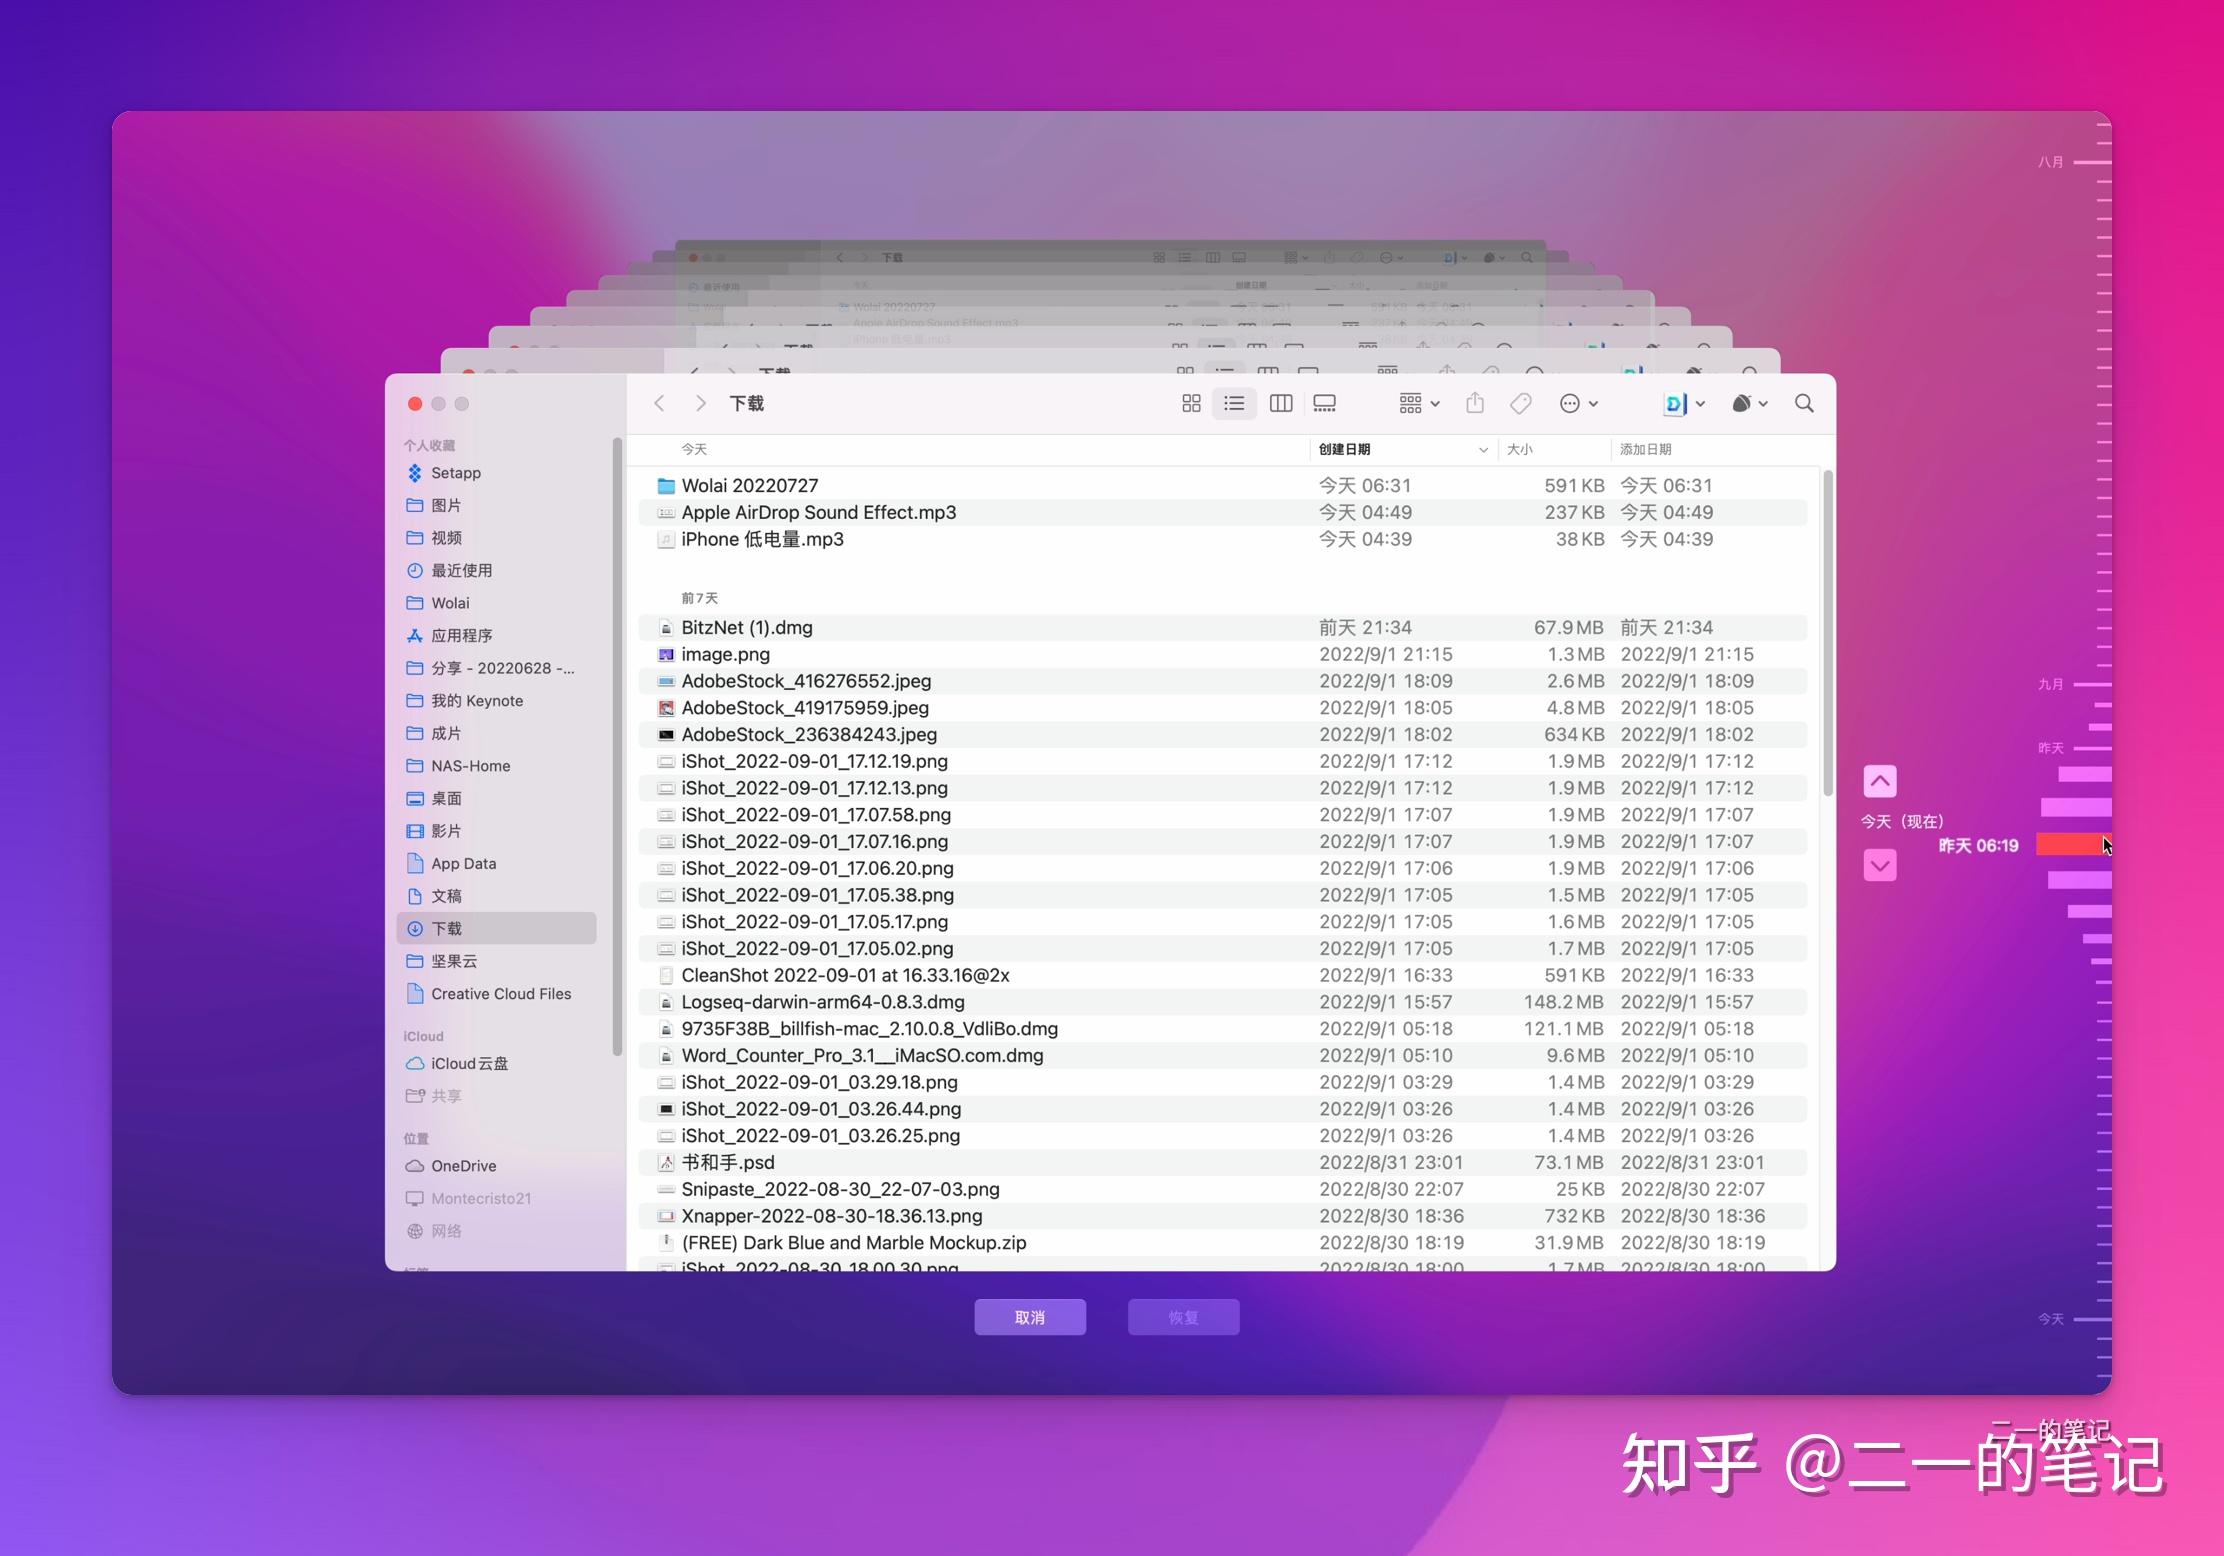
Task: Select 昨天 06:19 on the timeline
Action: (x=2072, y=845)
